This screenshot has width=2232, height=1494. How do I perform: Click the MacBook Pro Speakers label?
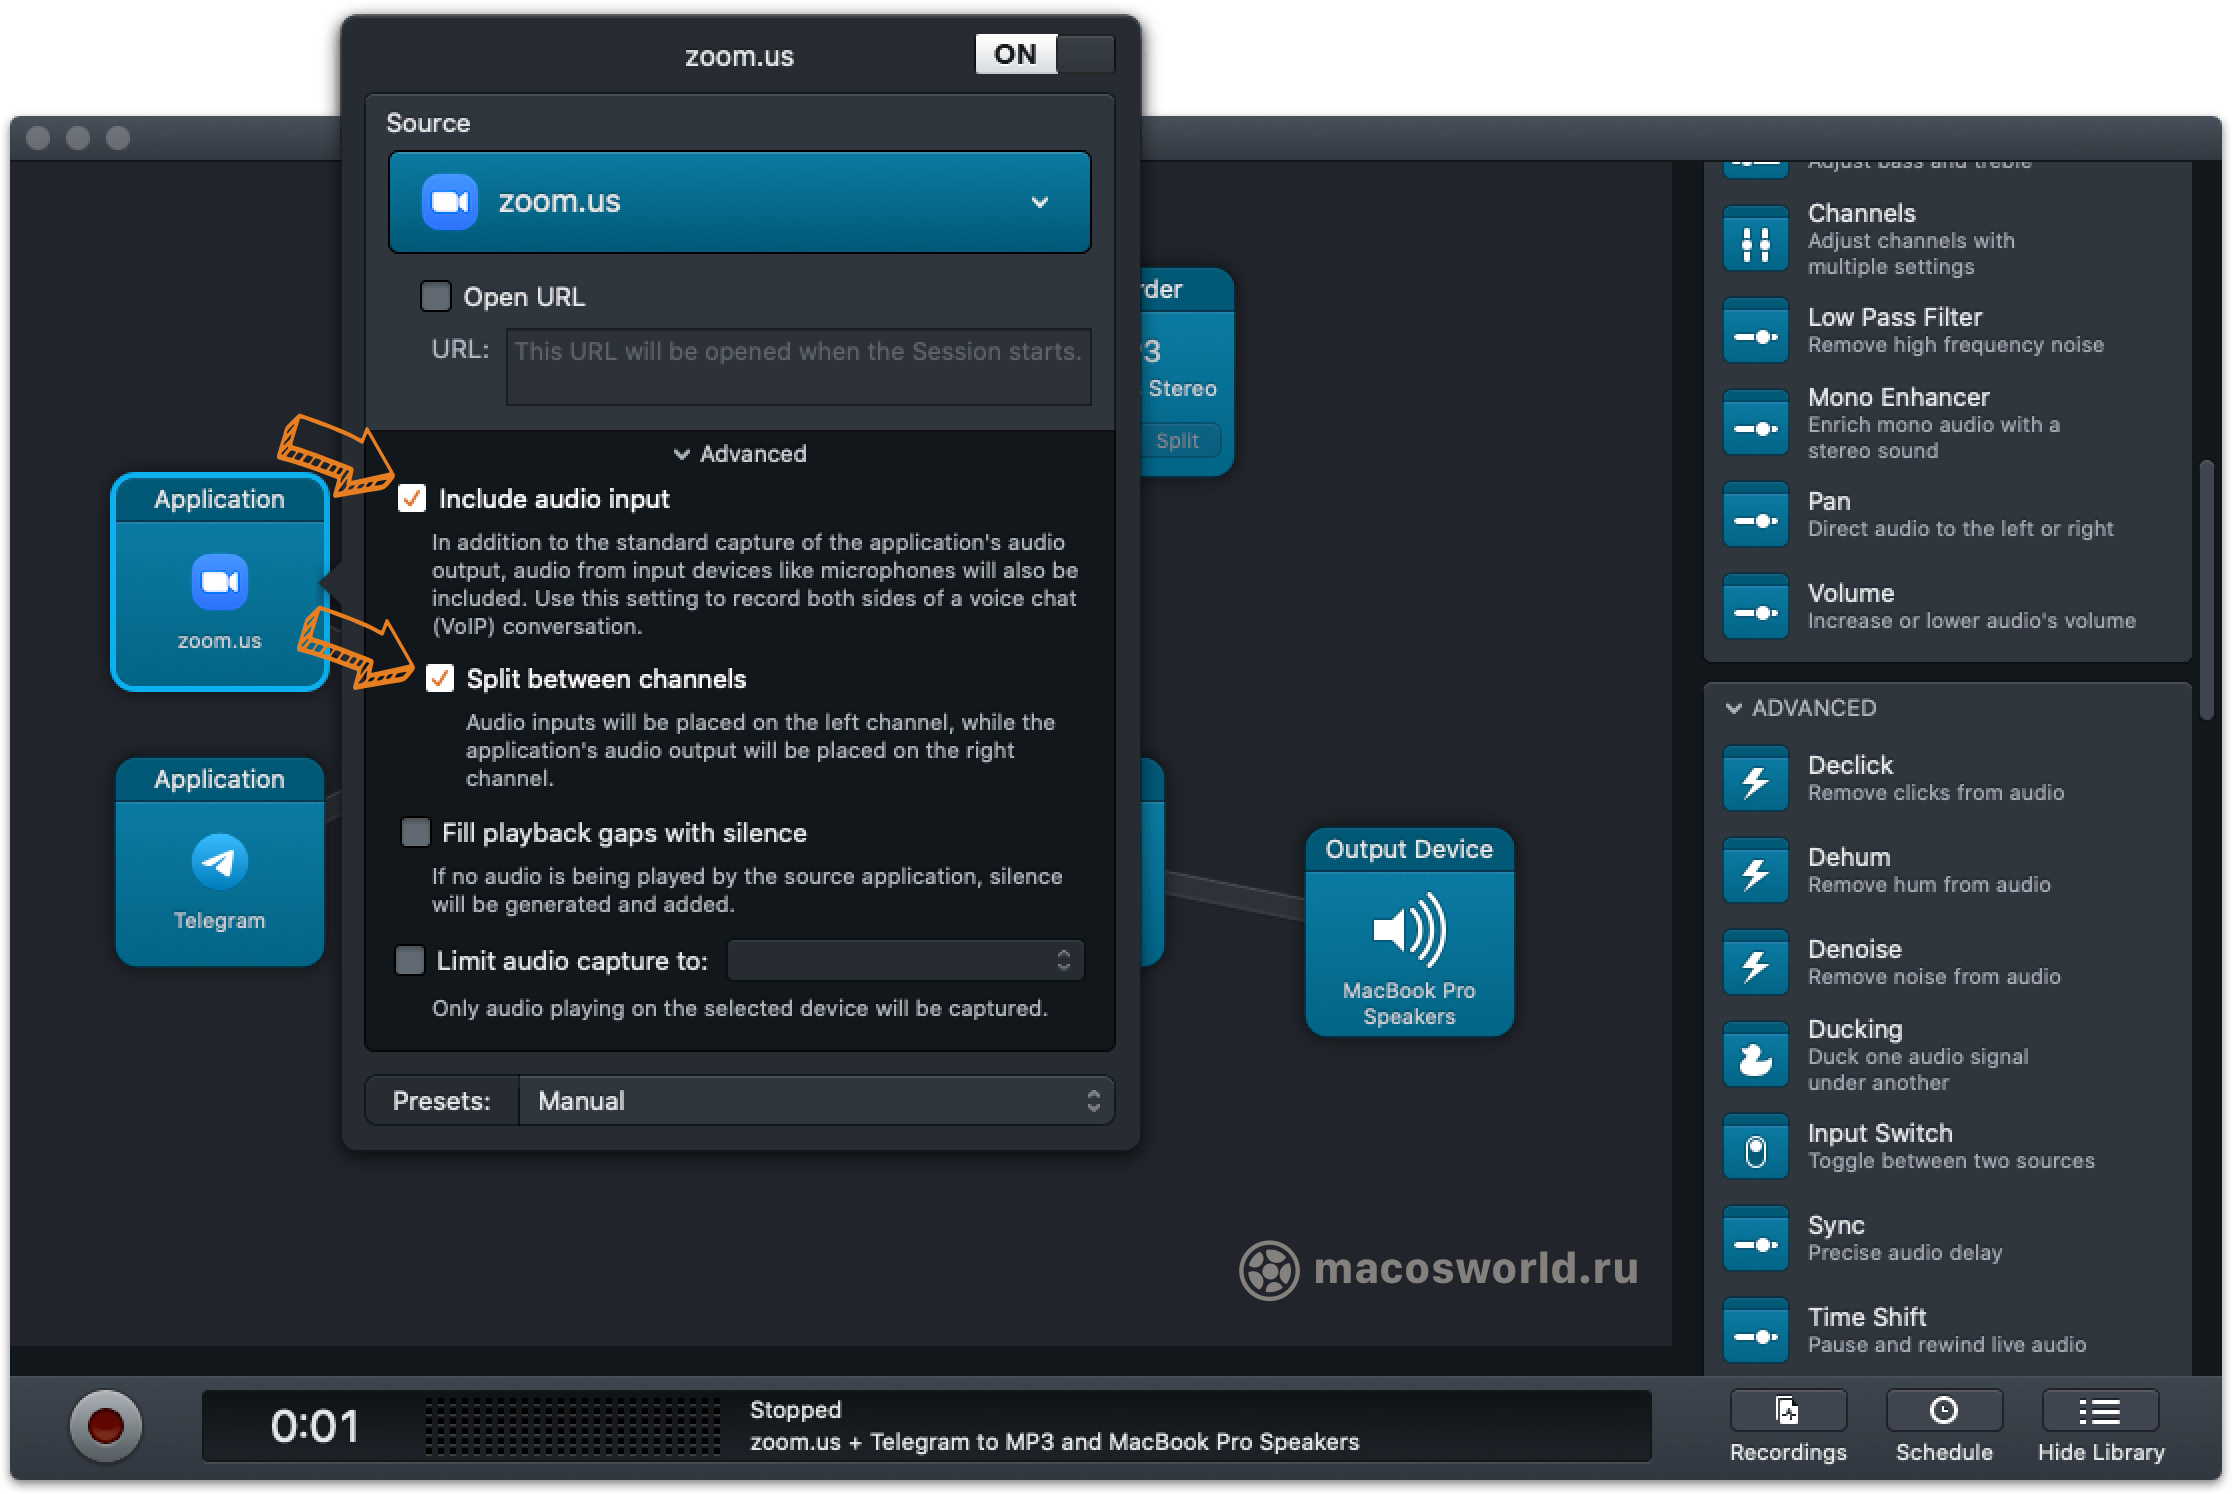tap(1409, 1003)
